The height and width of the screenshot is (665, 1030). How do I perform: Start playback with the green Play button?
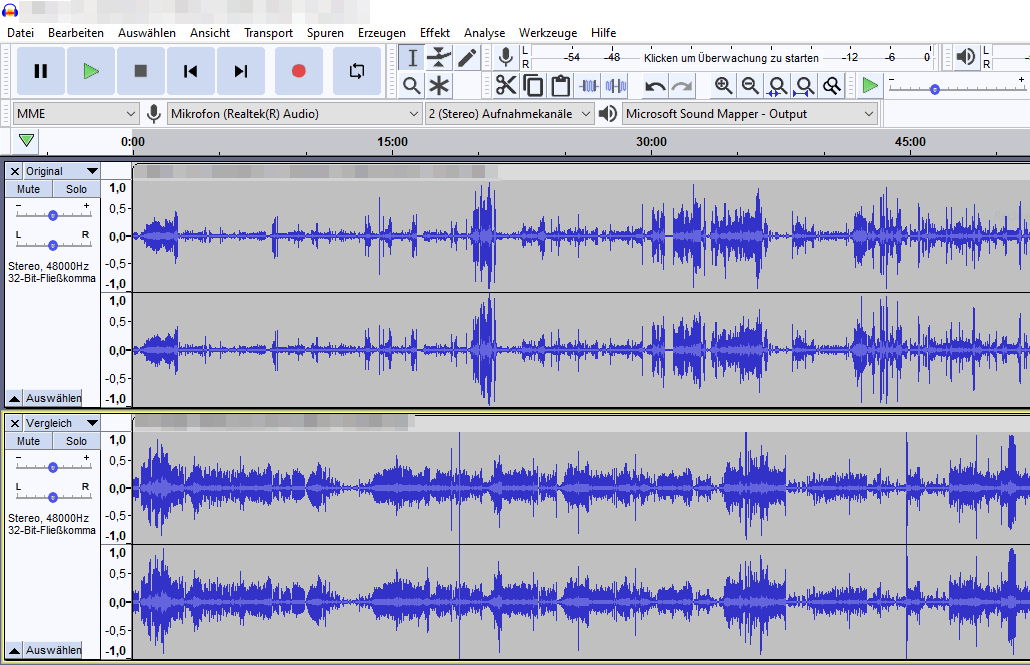pyautogui.click(x=91, y=71)
